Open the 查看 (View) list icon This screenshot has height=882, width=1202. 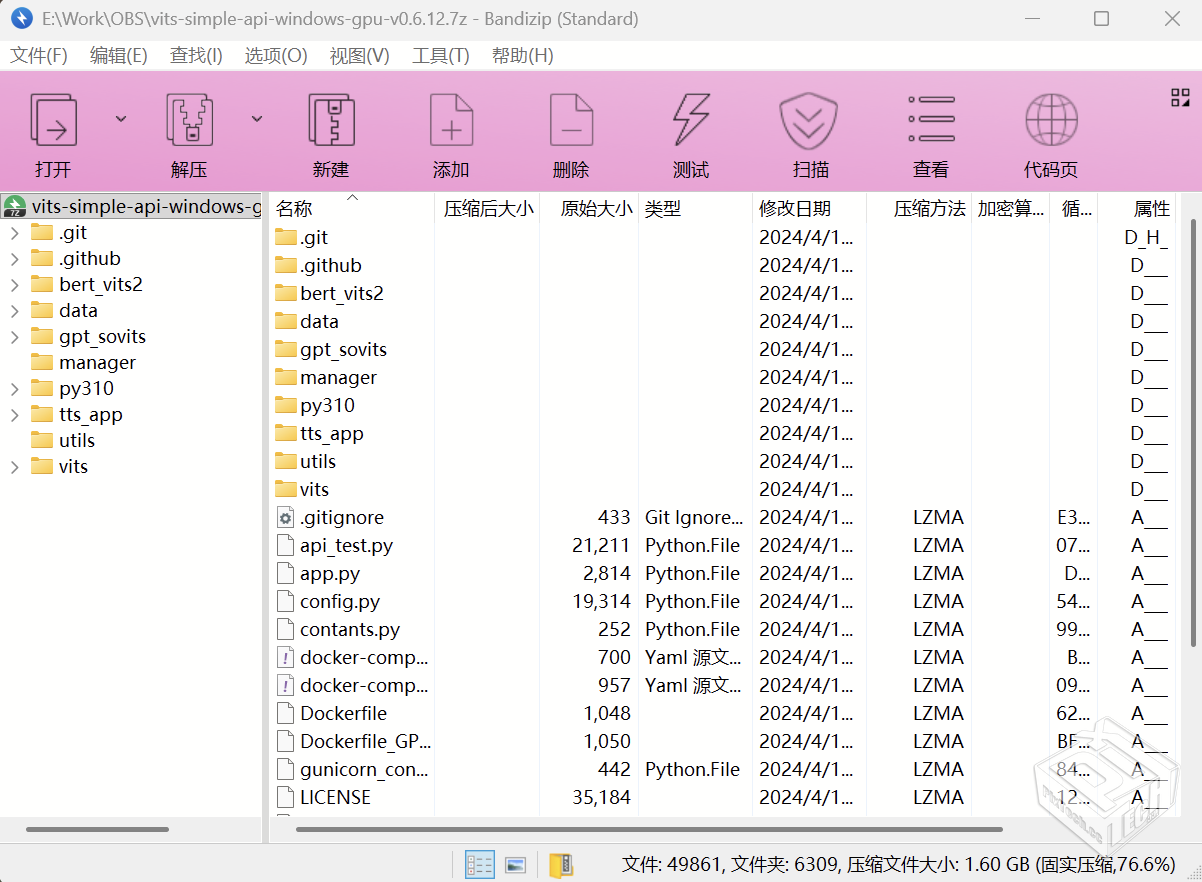pos(931,121)
